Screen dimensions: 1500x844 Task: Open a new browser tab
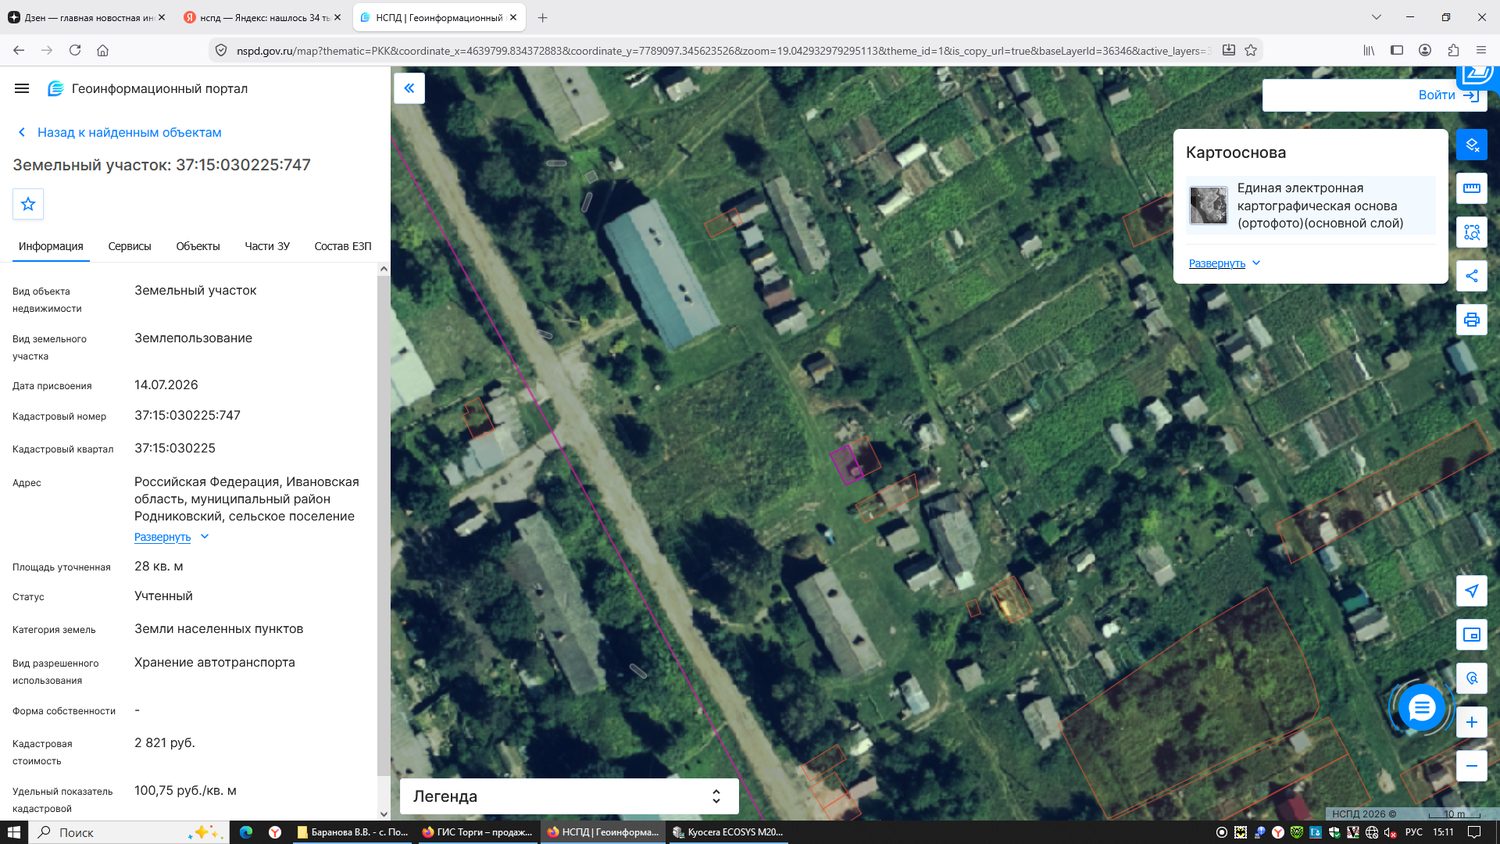pos(542,17)
